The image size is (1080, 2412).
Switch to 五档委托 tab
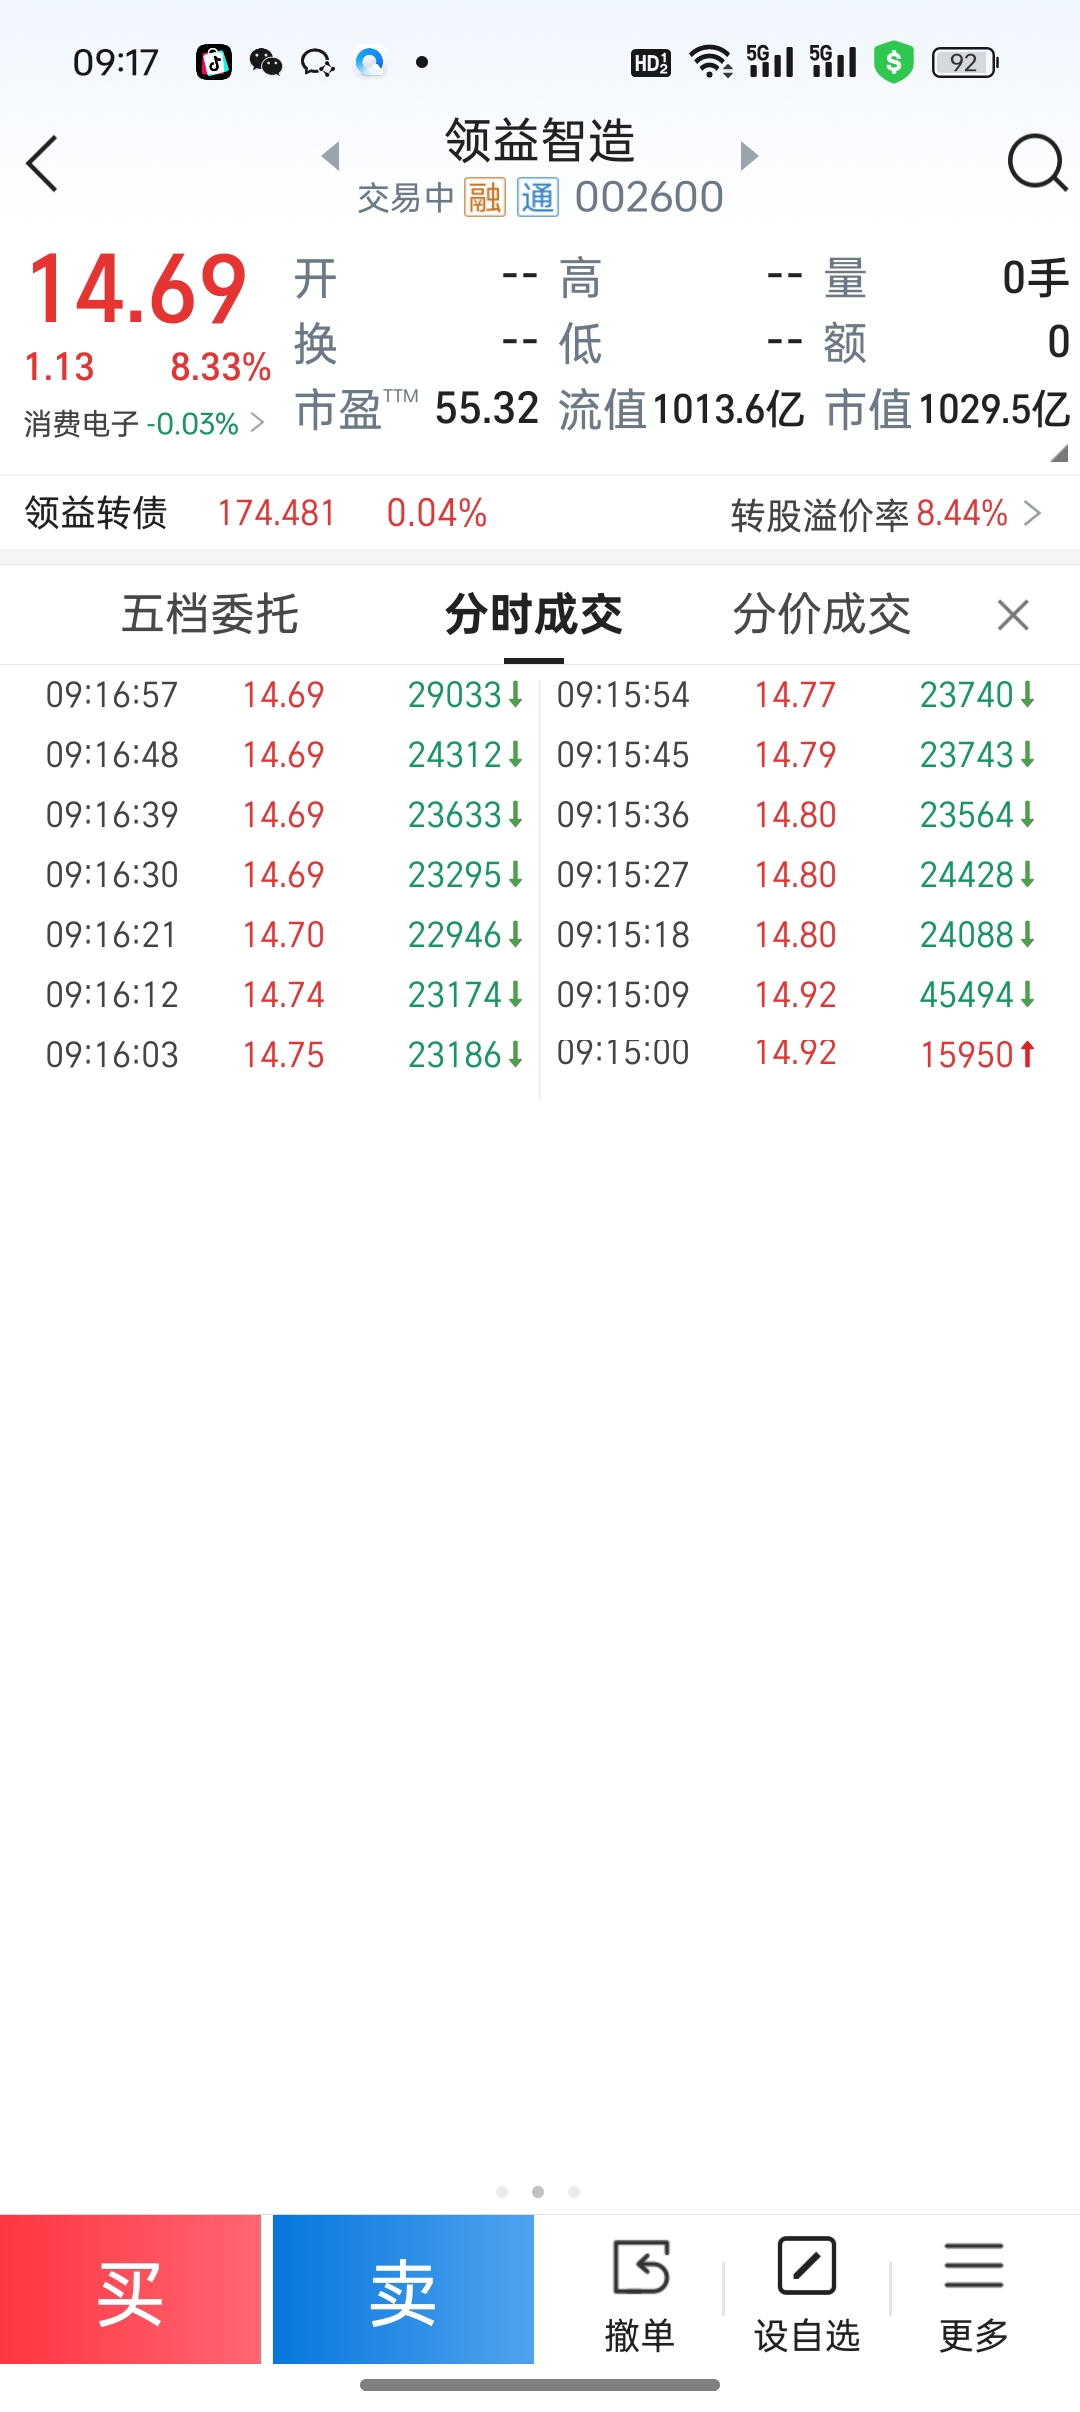click(x=209, y=614)
